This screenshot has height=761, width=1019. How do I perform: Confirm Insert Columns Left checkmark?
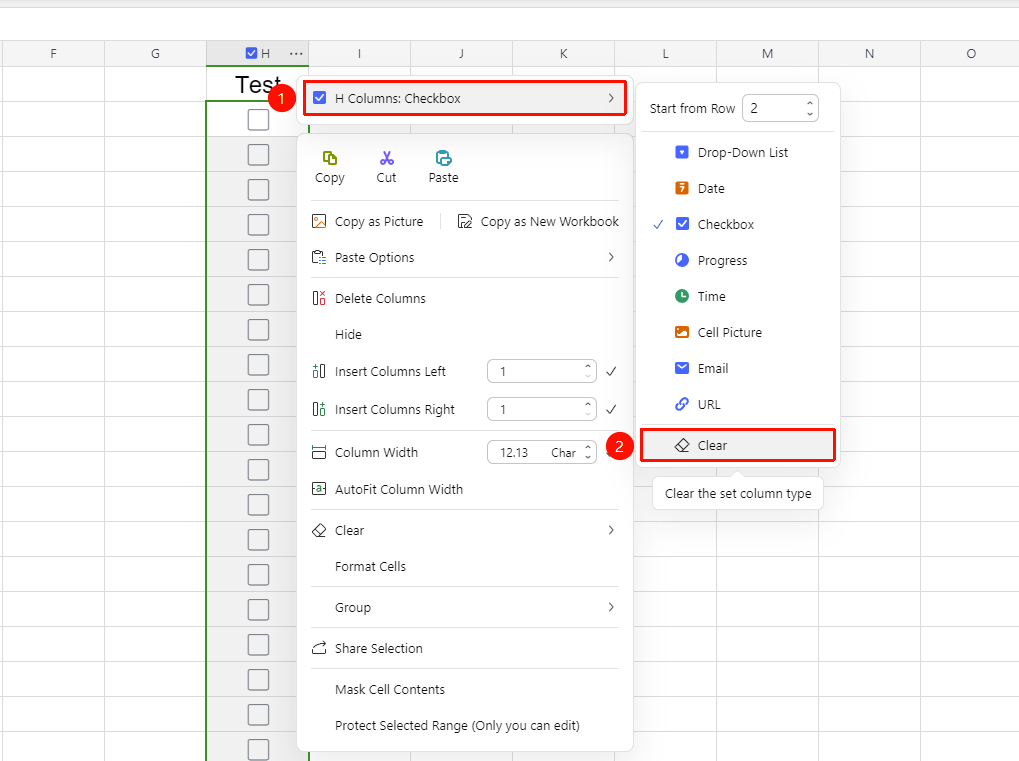point(611,372)
